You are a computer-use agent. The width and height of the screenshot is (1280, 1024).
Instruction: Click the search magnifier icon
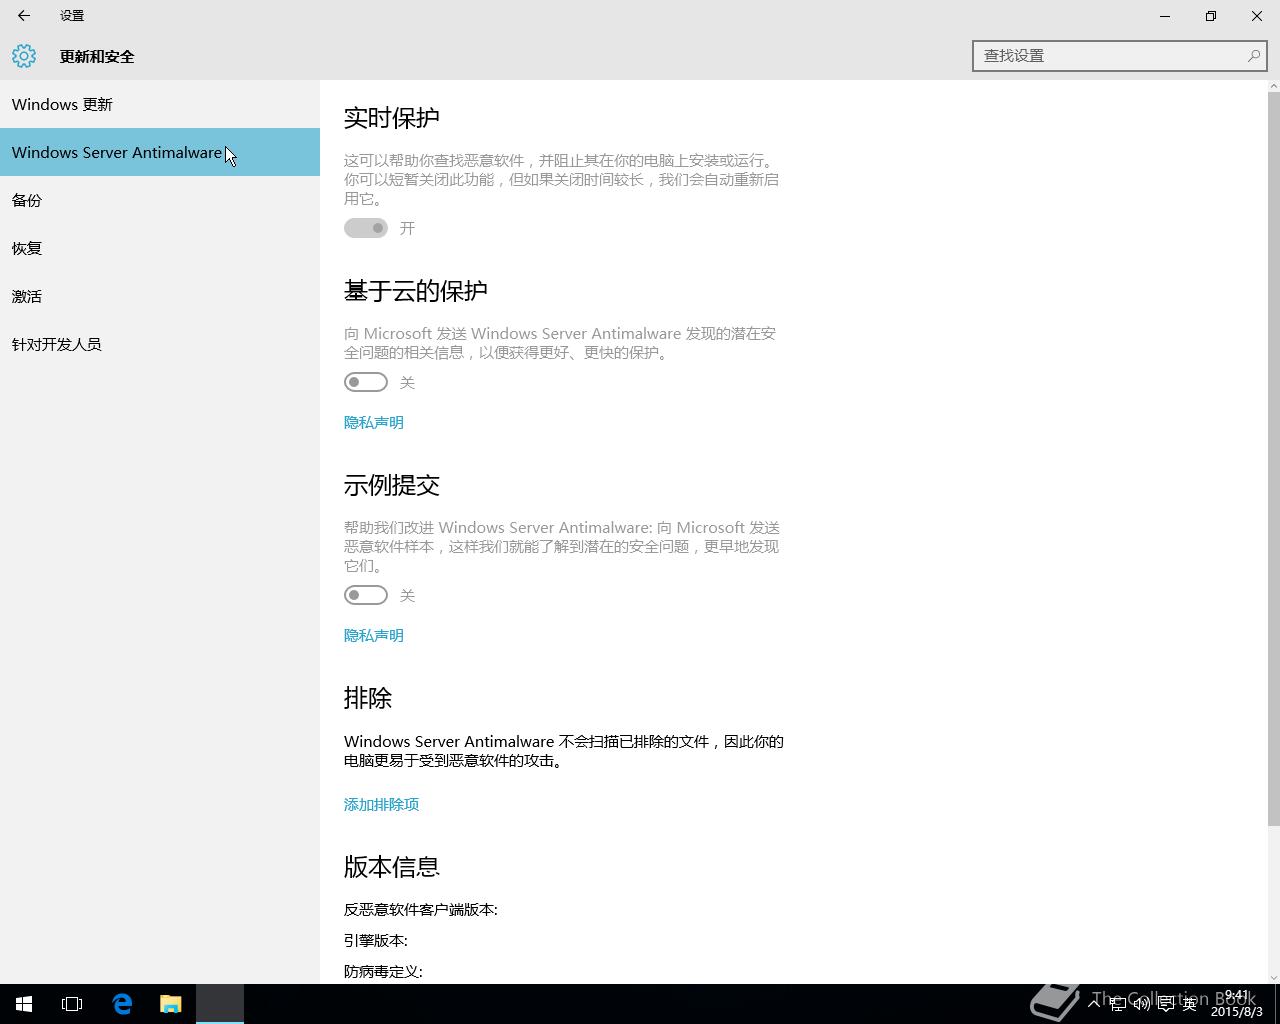pyautogui.click(x=1253, y=56)
